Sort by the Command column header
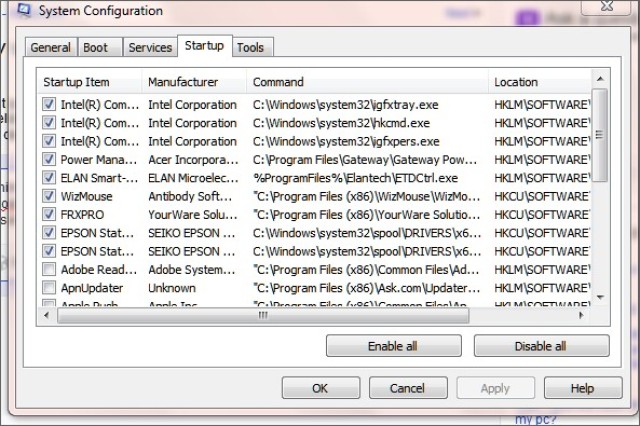 point(367,82)
